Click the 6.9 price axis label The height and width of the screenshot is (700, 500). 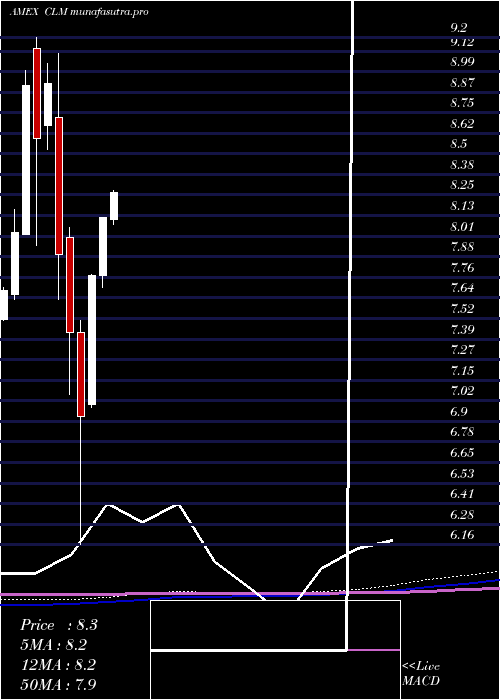point(458,412)
